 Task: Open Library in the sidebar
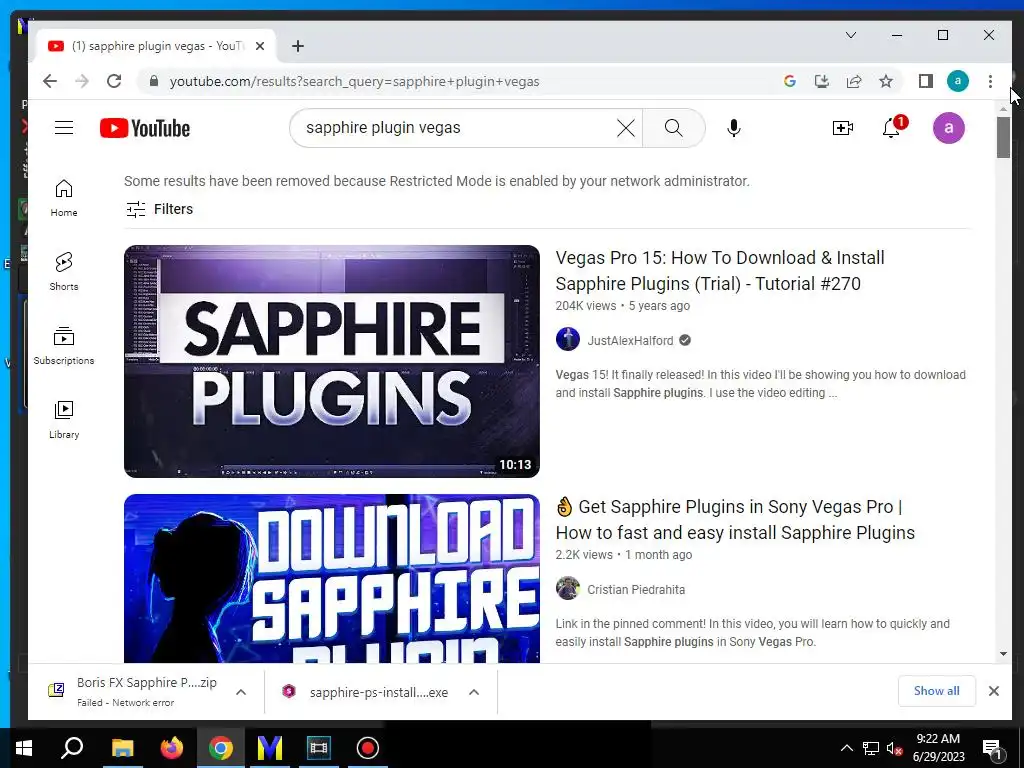click(x=64, y=420)
